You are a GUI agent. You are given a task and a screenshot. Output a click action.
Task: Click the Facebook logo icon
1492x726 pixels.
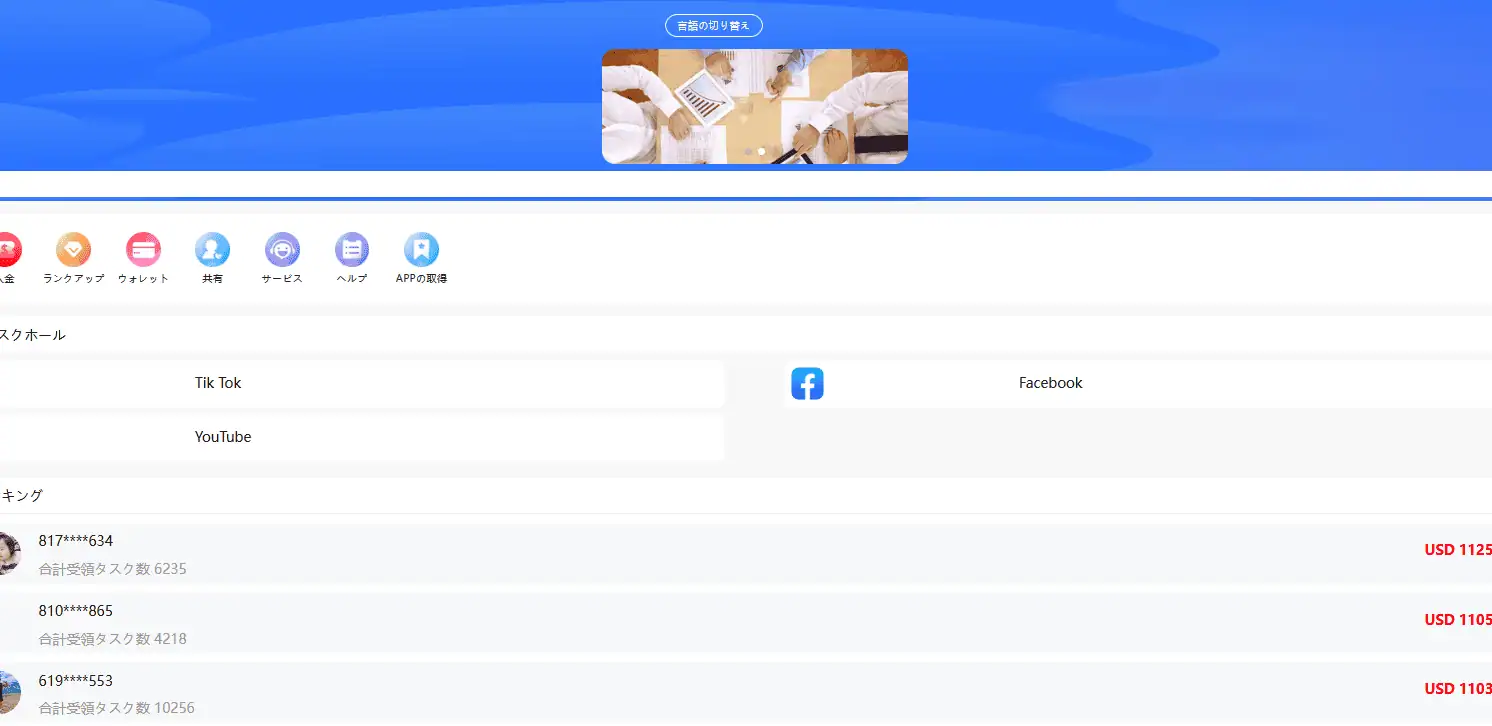pyautogui.click(x=807, y=384)
